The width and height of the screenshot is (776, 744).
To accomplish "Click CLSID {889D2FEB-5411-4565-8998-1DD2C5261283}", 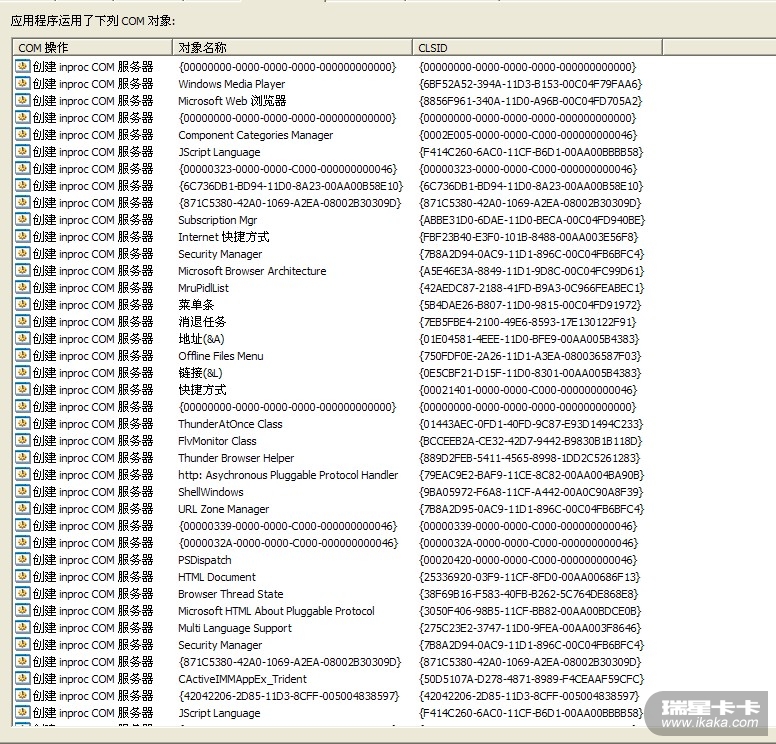I will (530, 458).
